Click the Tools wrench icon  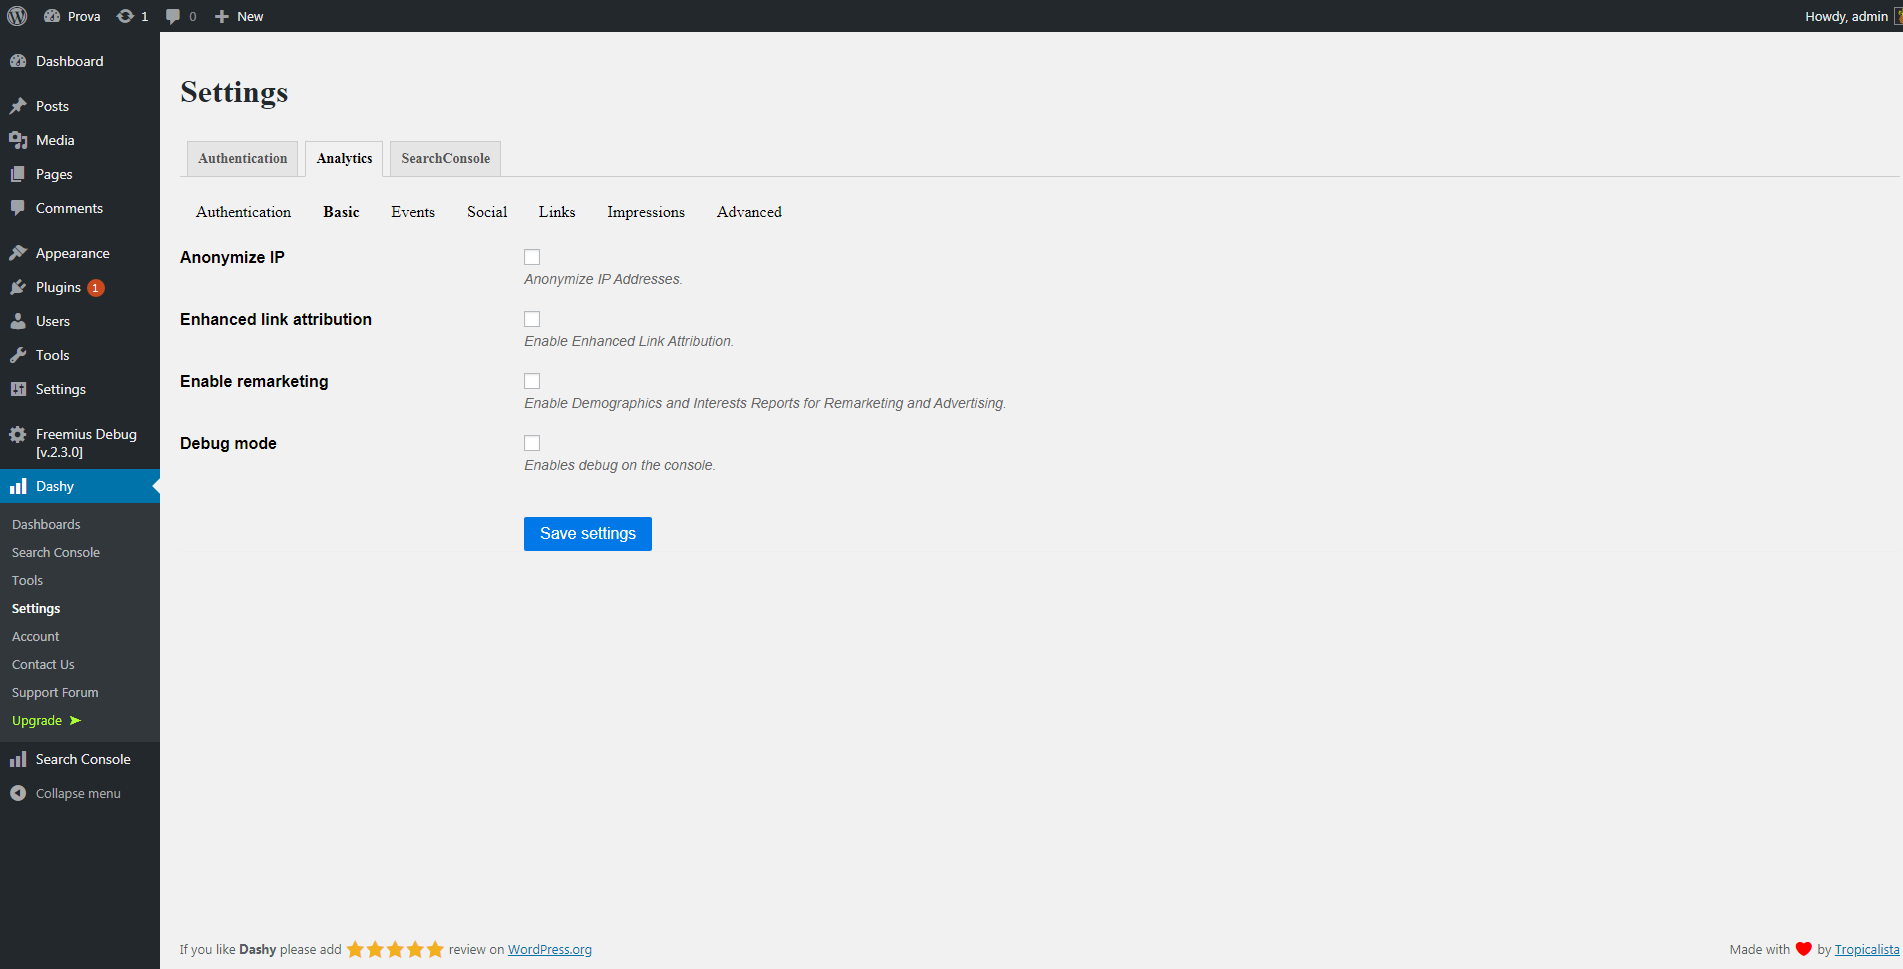tap(18, 355)
